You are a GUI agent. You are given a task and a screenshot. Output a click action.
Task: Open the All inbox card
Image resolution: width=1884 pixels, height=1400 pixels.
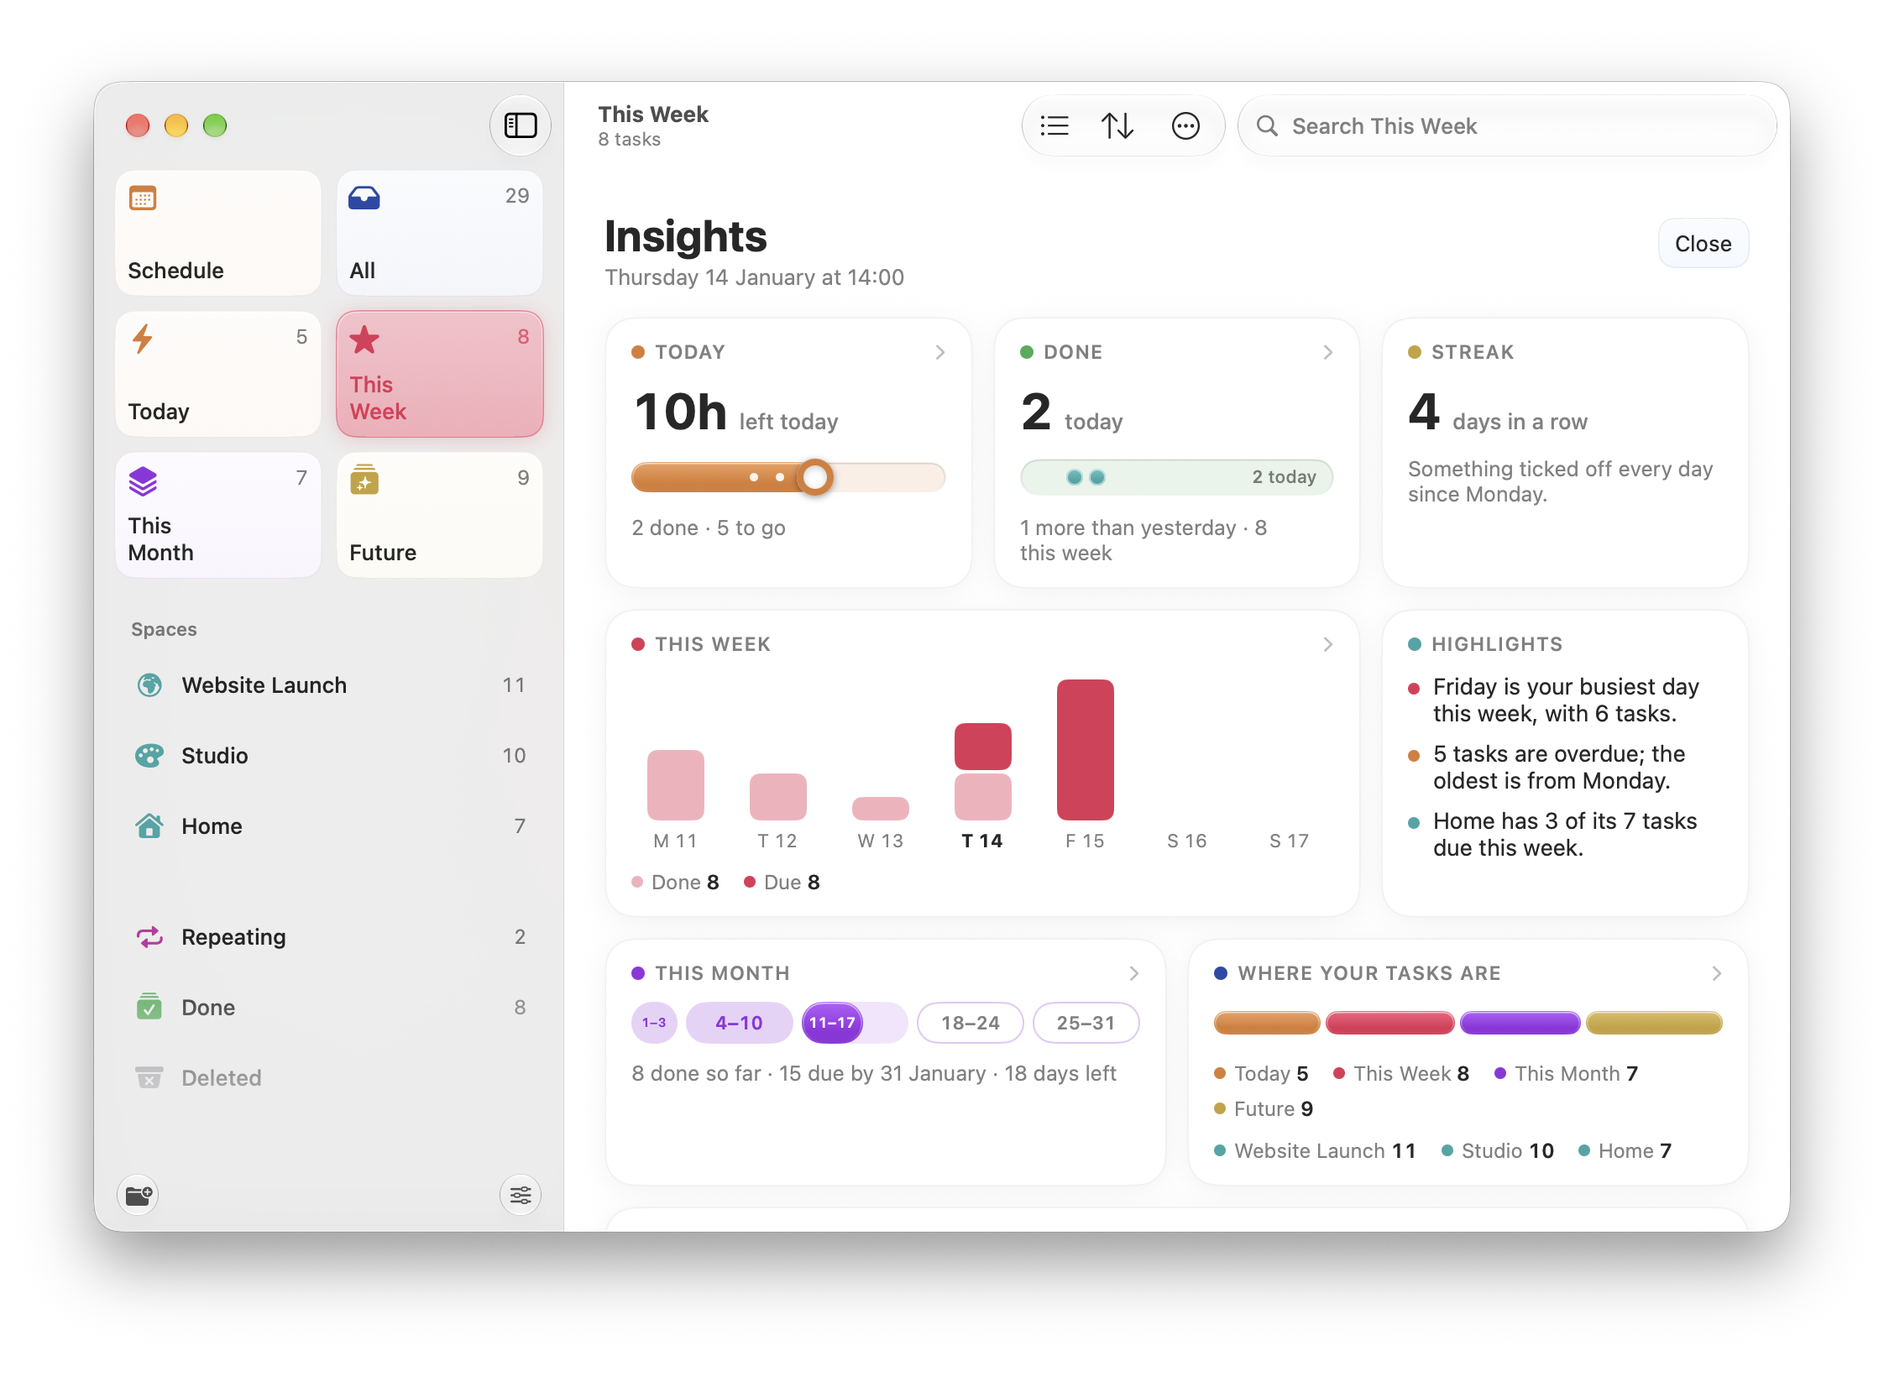tap(440, 233)
